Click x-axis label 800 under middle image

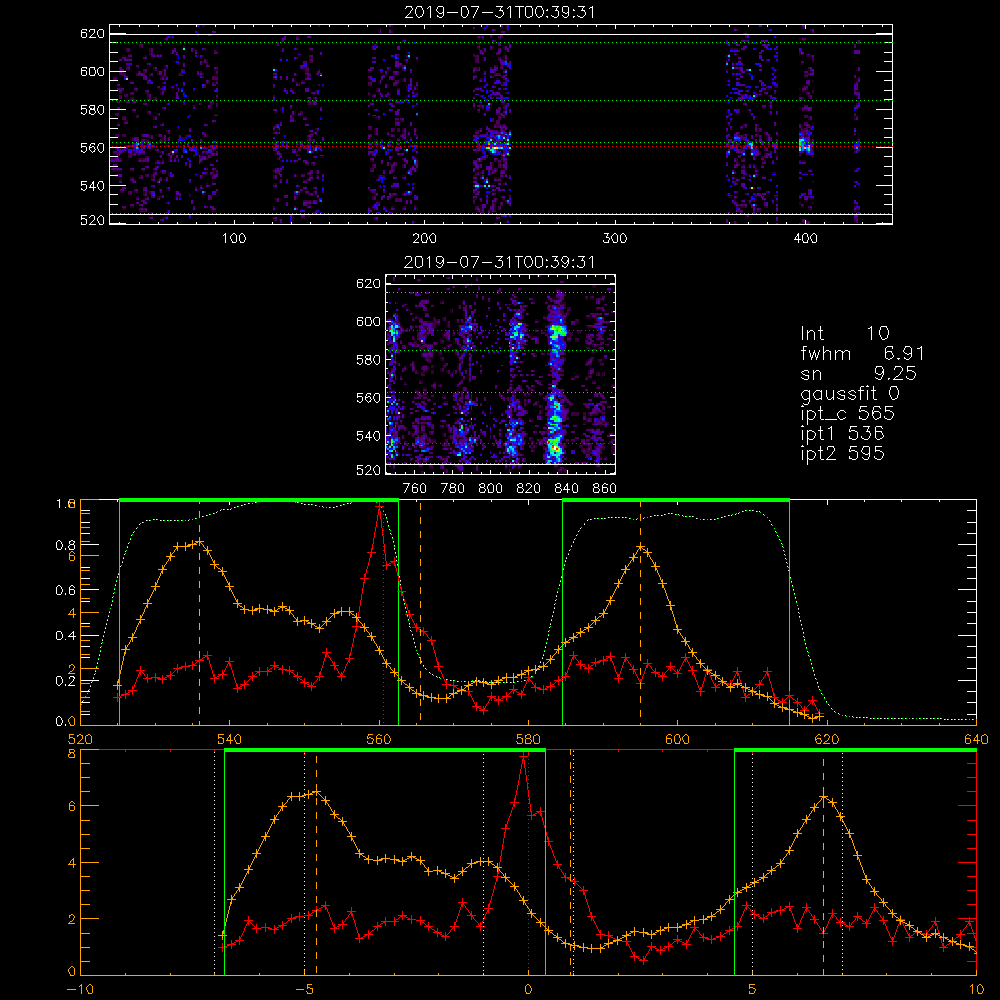490,489
